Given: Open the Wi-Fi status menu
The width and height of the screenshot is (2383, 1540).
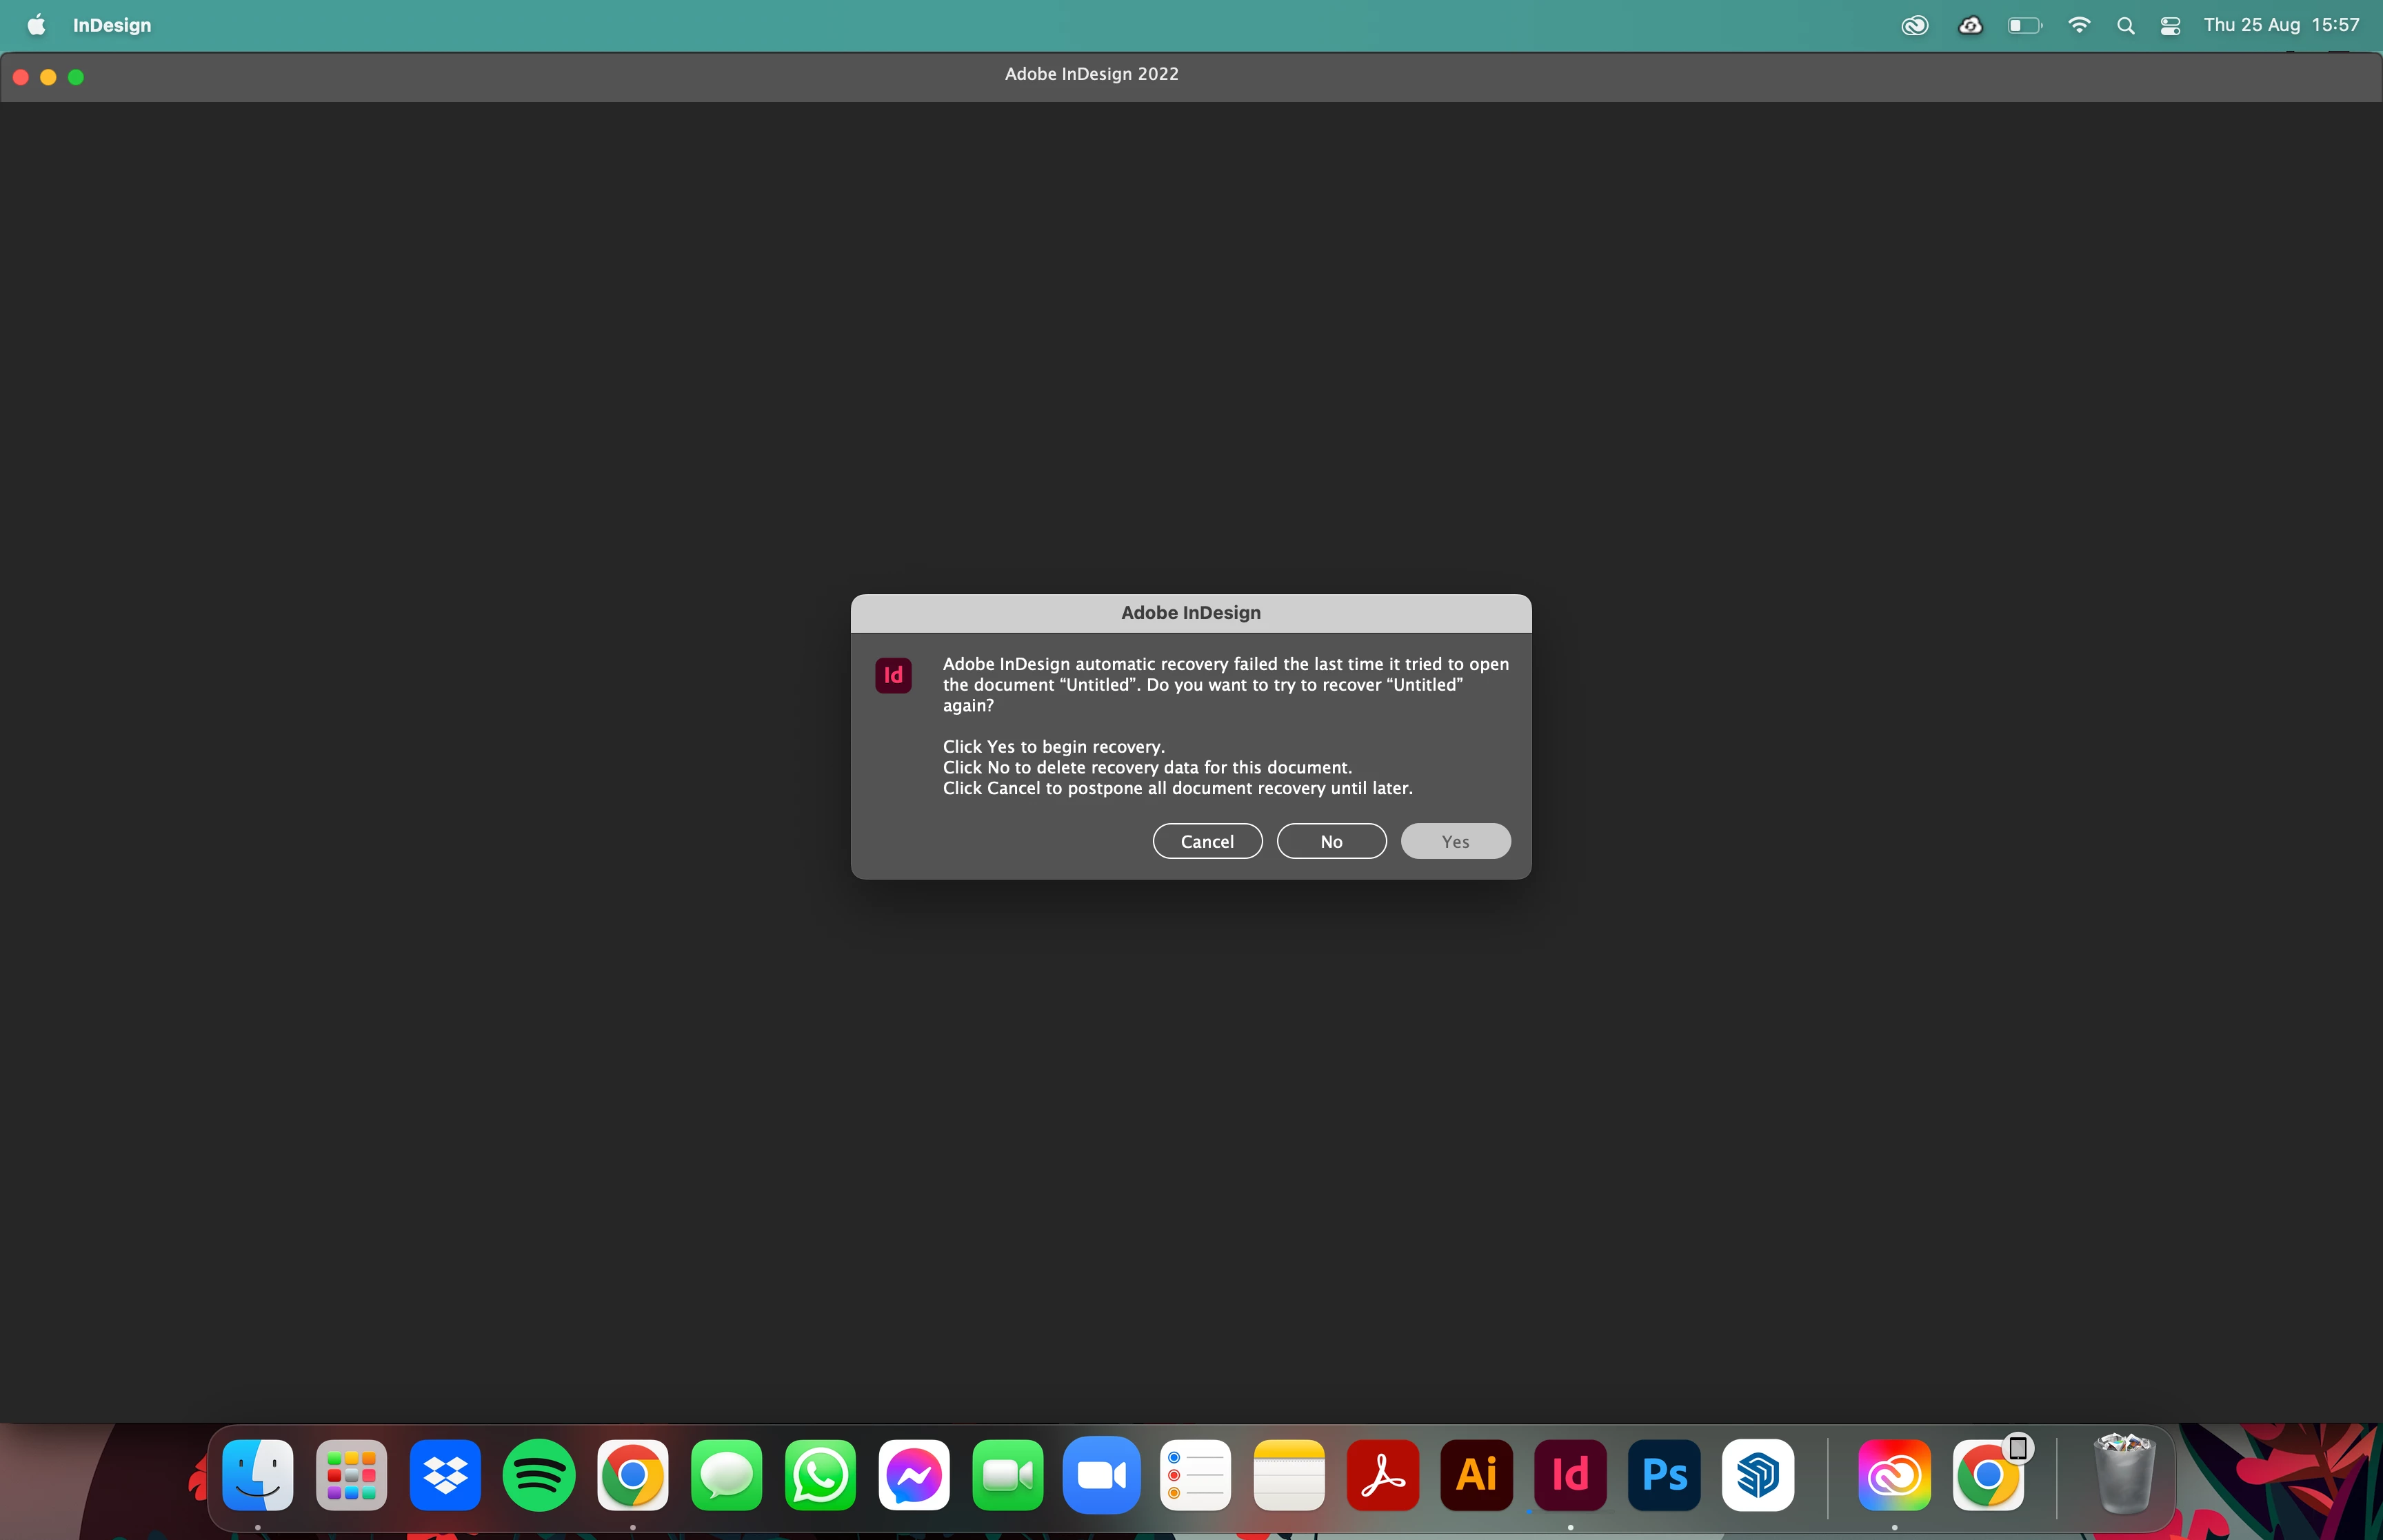Looking at the screenshot, I should [x=2079, y=25].
